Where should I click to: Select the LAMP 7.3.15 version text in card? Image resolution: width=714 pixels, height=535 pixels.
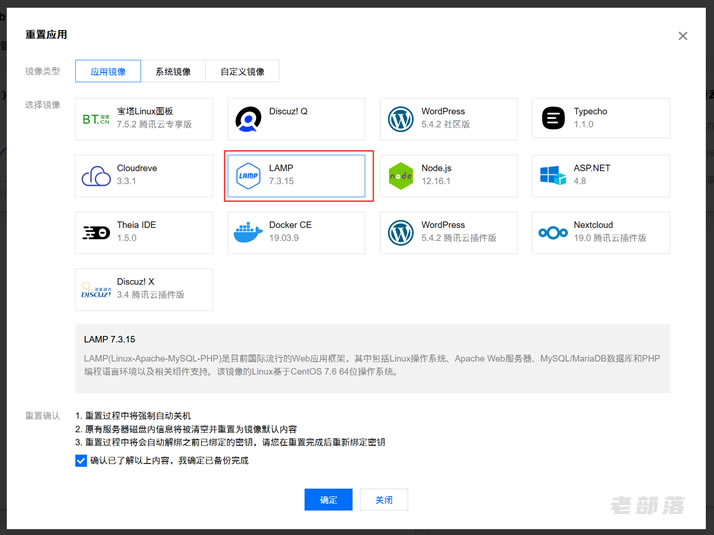[281, 181]
